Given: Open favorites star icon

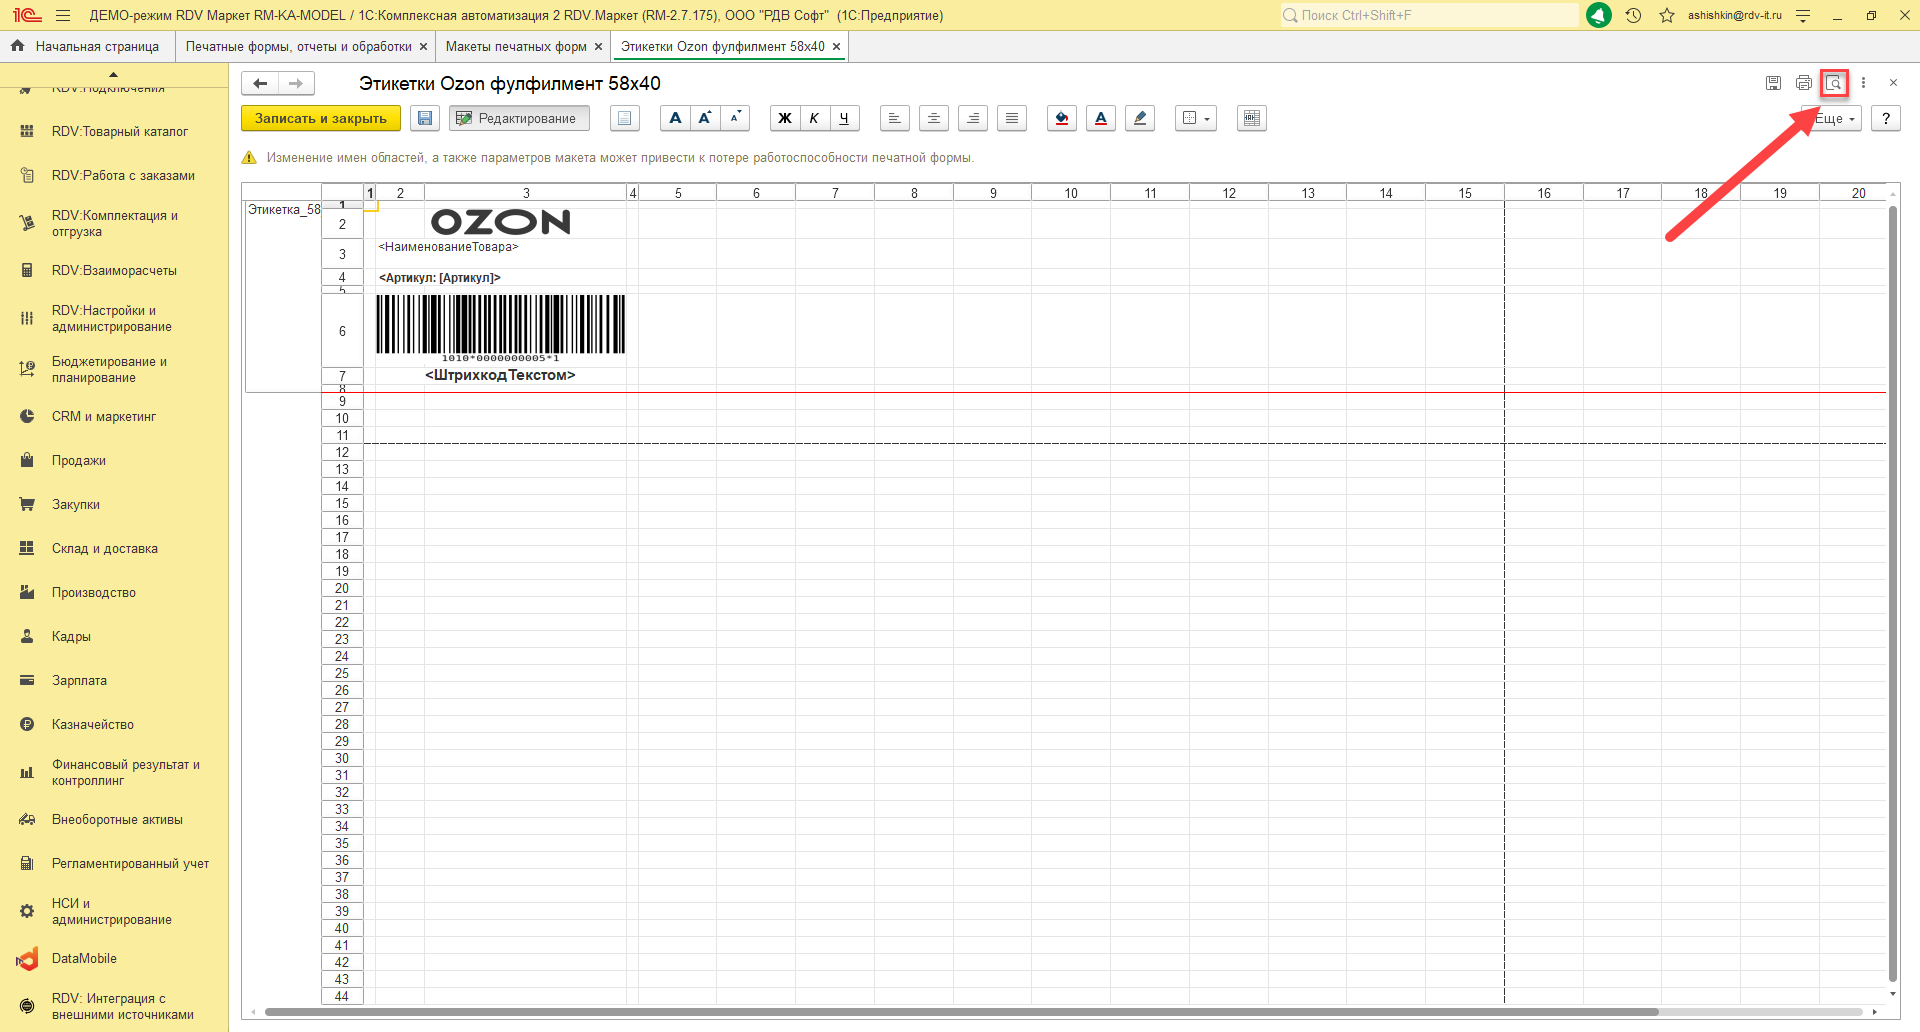Looking at the screenshot, I should pyautogui.click(x=1667, y=15).
